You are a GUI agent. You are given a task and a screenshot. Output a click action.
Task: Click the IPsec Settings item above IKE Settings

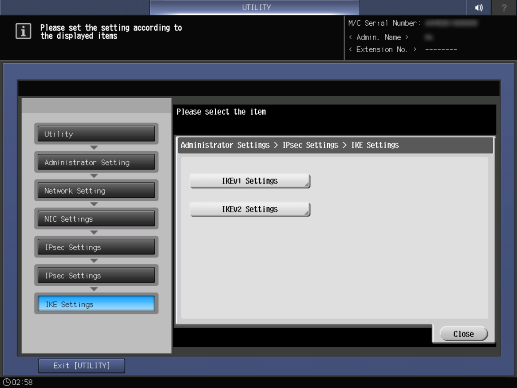click(96, 275)
